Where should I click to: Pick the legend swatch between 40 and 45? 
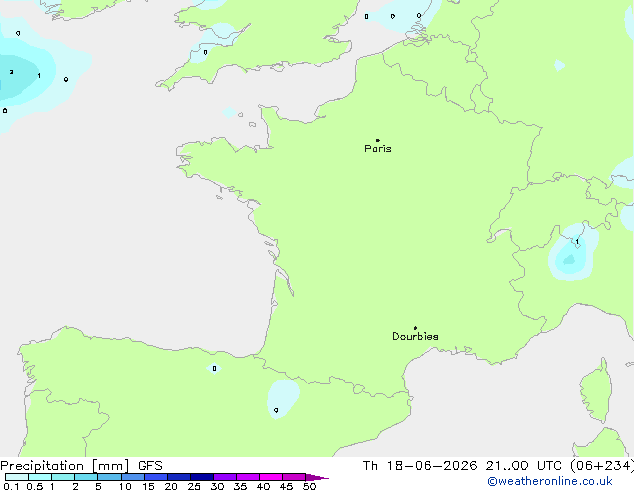pyautogui.click(x=271, y=477)
